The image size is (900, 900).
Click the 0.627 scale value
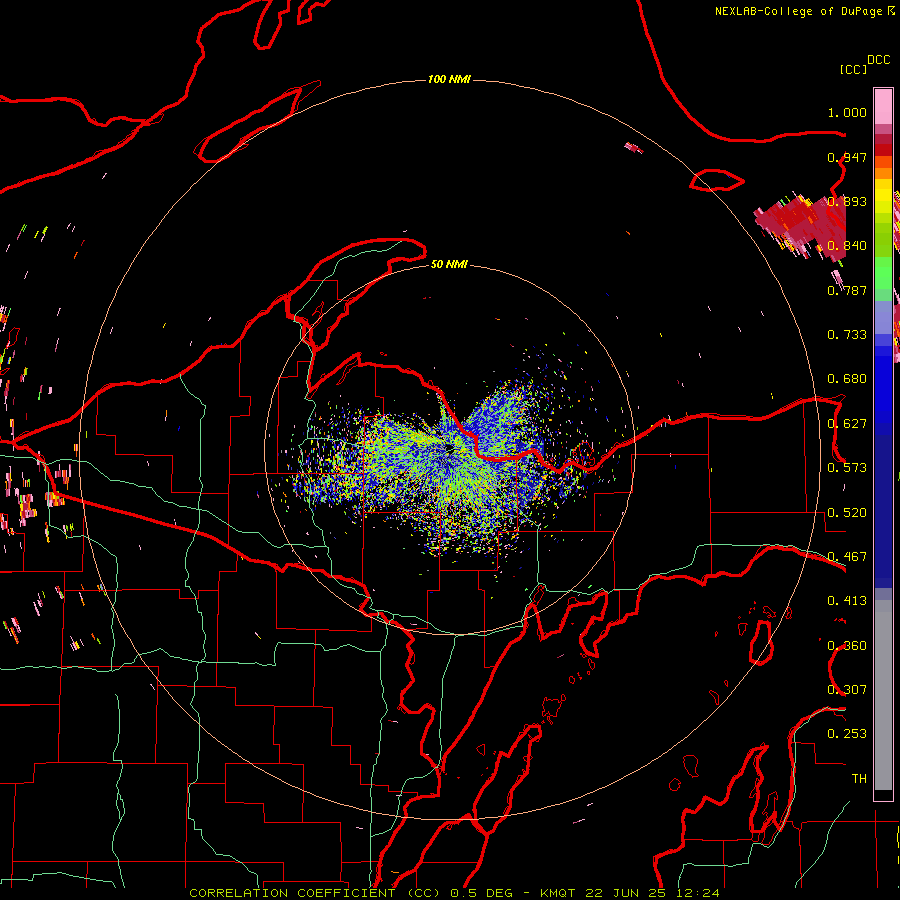[847, 424]
